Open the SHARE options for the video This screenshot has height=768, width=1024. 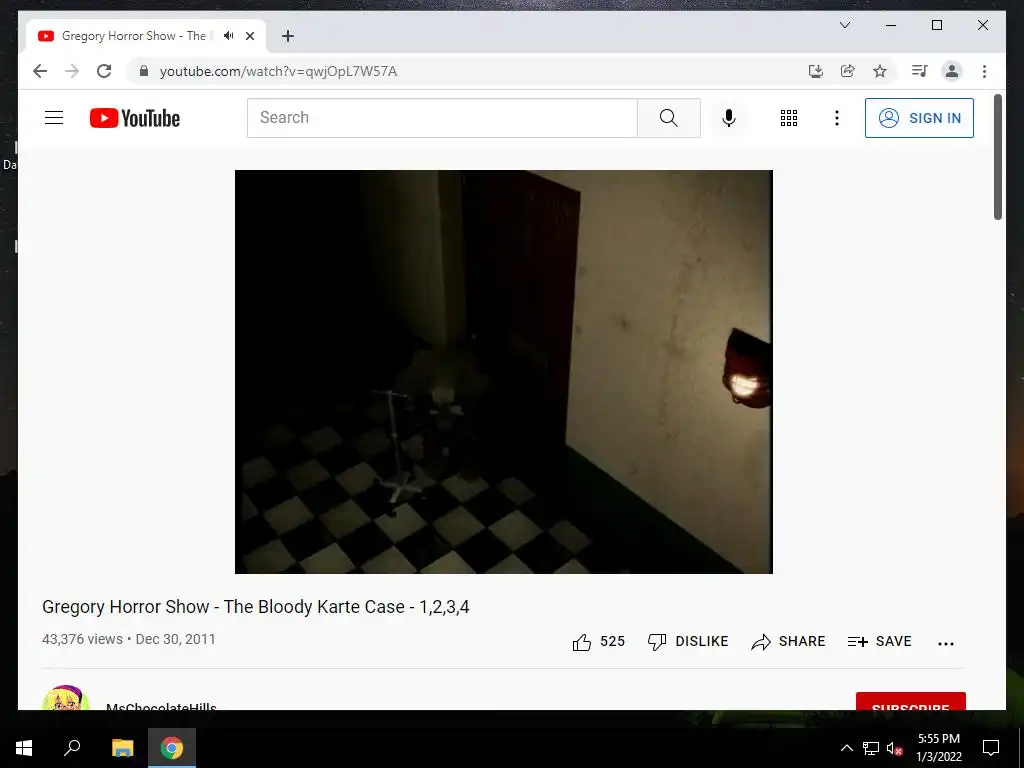pyautogui.click(x=788, y=641)
